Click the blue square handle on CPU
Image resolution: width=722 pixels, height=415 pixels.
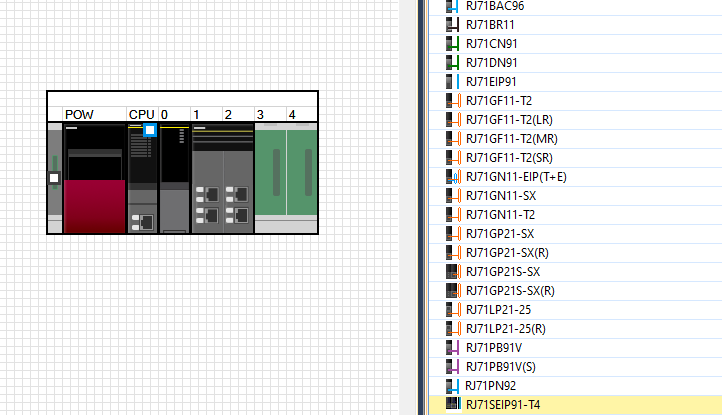coord(150,130)
